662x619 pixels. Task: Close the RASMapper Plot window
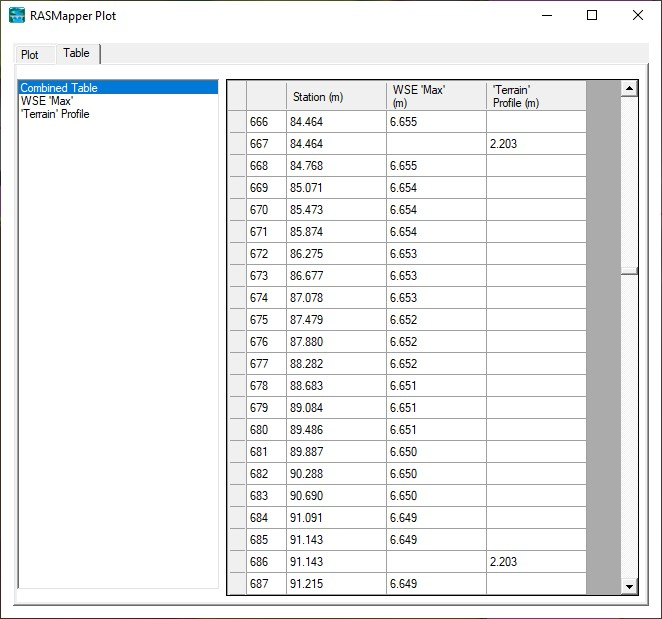[638, 16]
